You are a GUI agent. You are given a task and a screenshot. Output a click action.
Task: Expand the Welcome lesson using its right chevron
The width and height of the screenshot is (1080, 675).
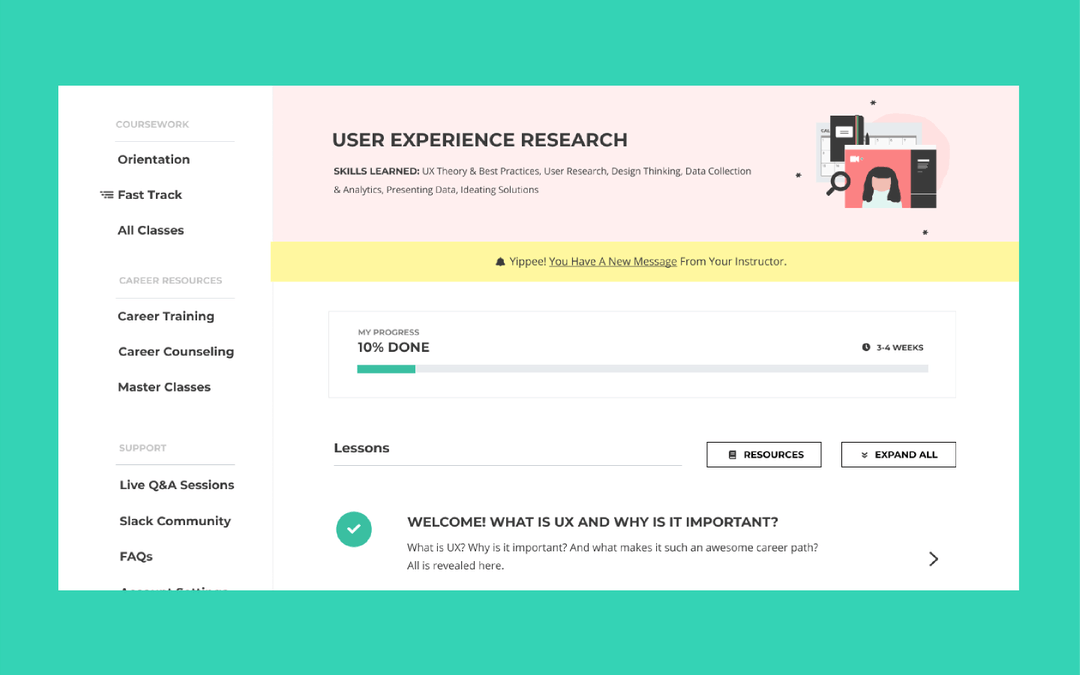pos(933,559)
